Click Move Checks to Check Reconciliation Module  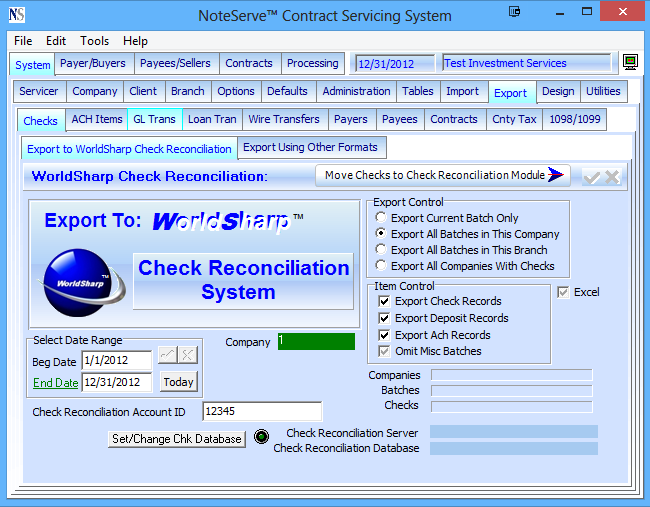(x=443, y=175)
